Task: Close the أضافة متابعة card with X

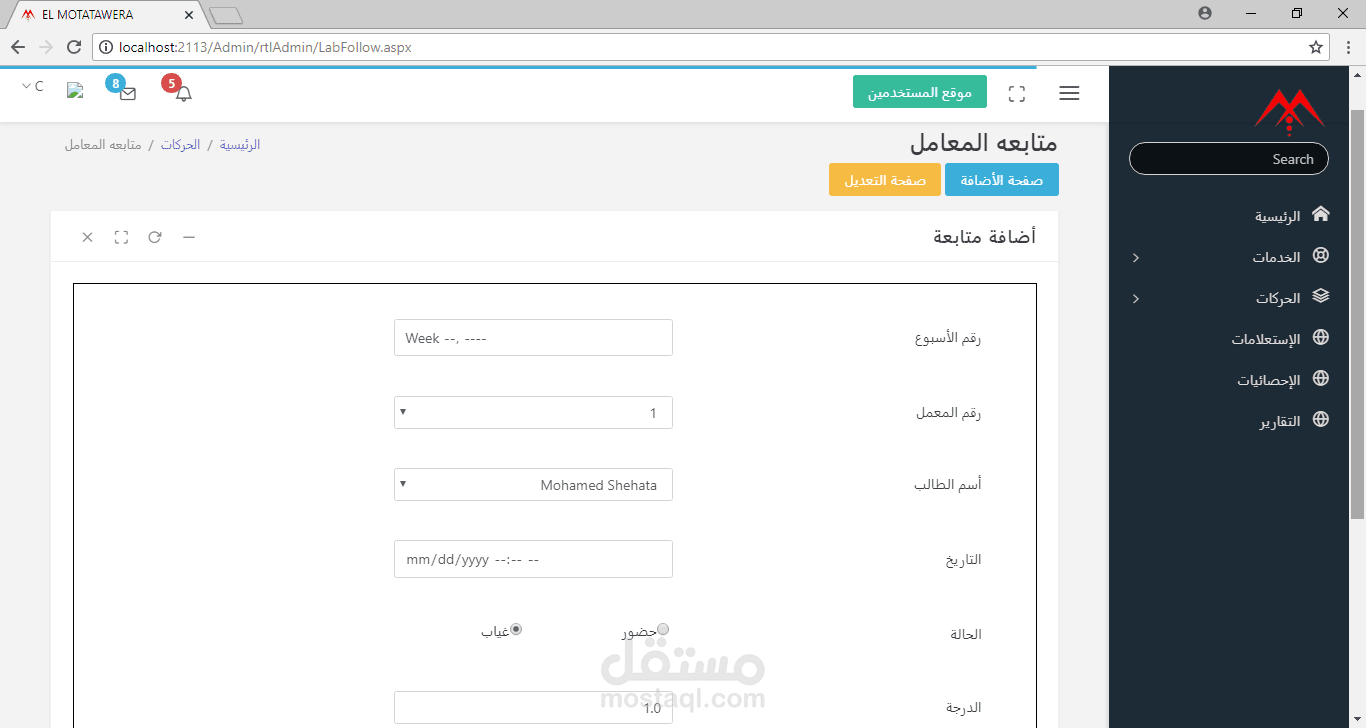Action: click(x=87, y=237)
